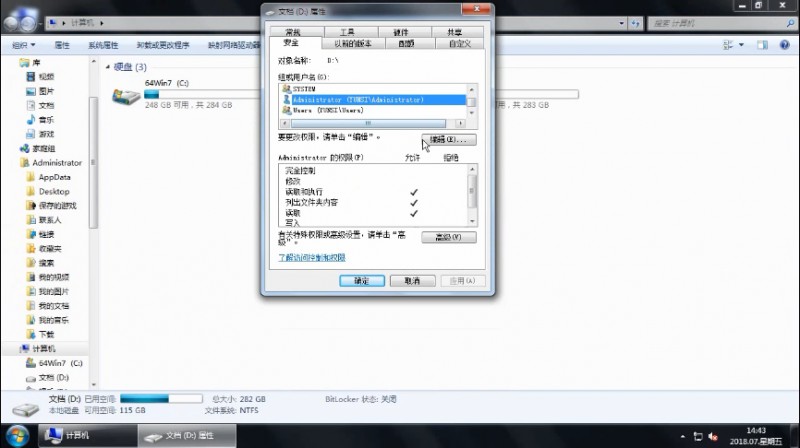This screenshot has width=800, height=448.
Task: Click the 64Win7 (C:) hard drive icon
Action: pos(126,96)
